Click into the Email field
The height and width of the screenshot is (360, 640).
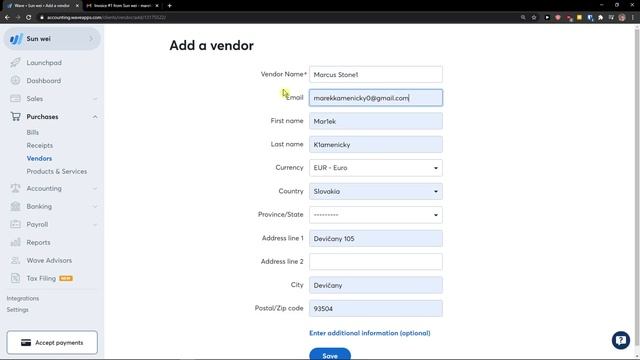(376, 98)
